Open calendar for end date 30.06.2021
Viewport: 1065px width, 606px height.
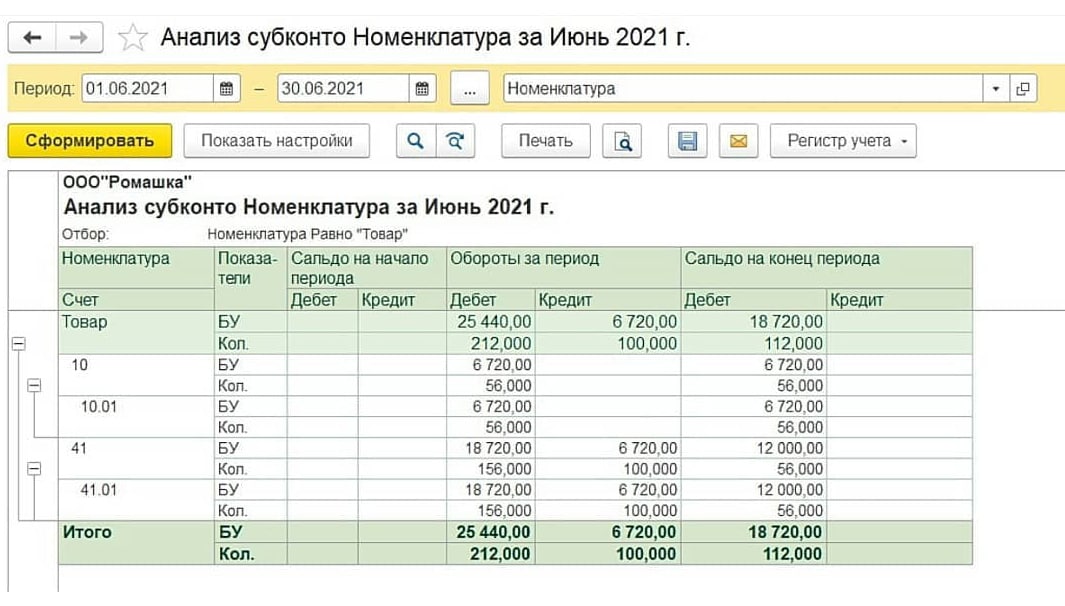pos(422,88)
